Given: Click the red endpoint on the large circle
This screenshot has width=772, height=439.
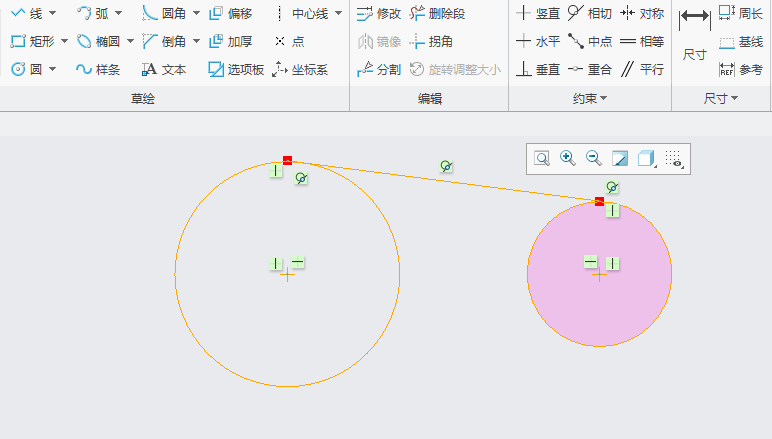Looking at the screenshot, I should click(x=288, y=160).
